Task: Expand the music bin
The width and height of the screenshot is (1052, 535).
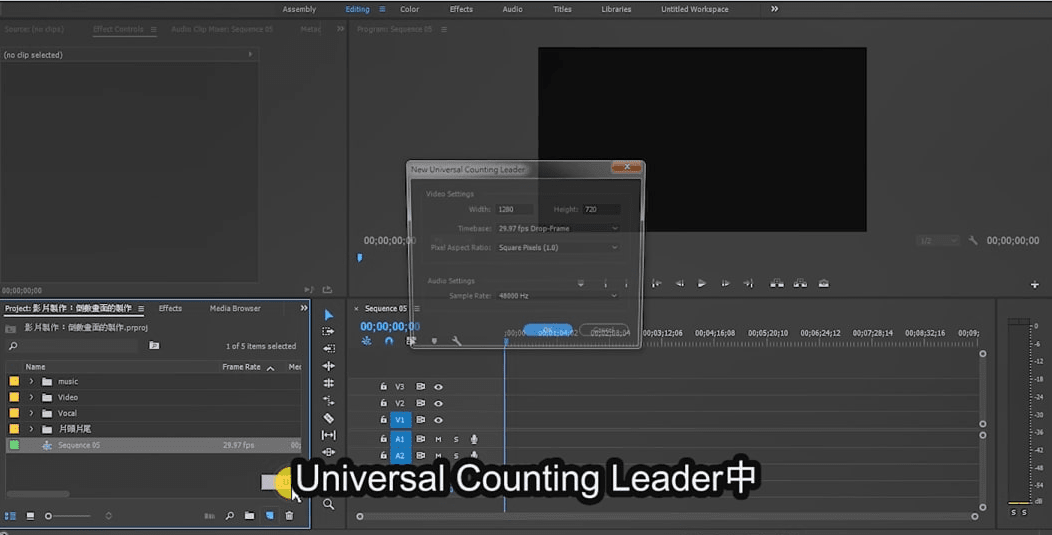Action: (x=31, y=381)
